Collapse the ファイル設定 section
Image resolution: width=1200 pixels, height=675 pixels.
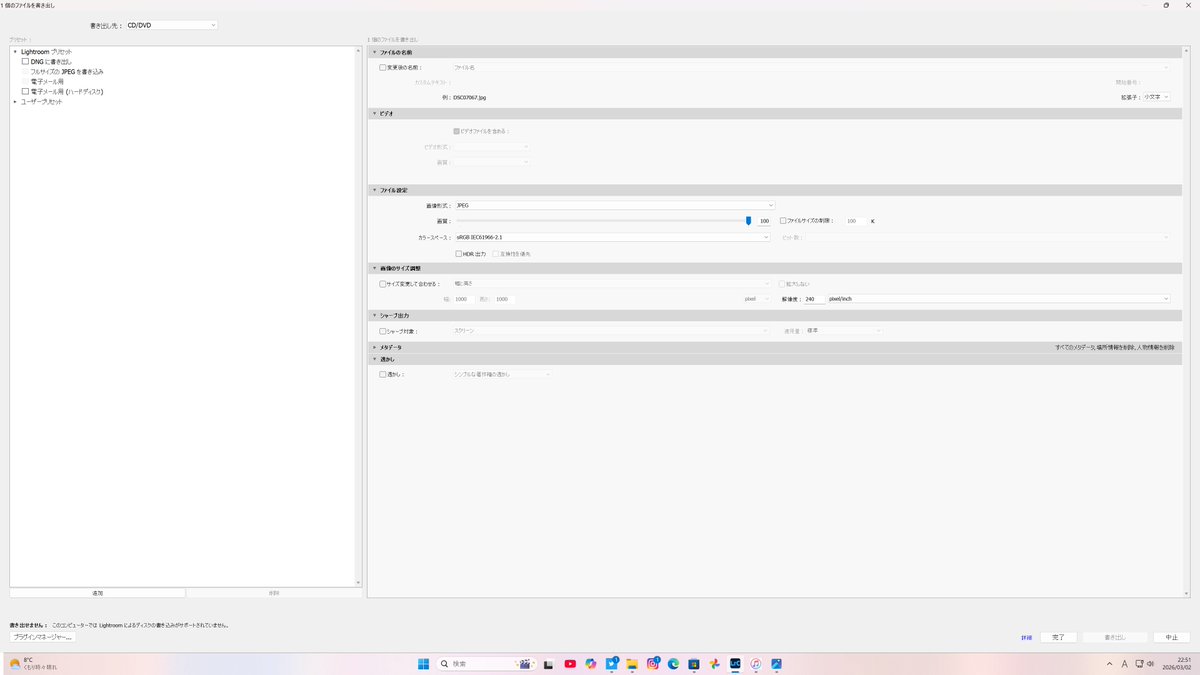pyautogui.click(x=374, y=190)
